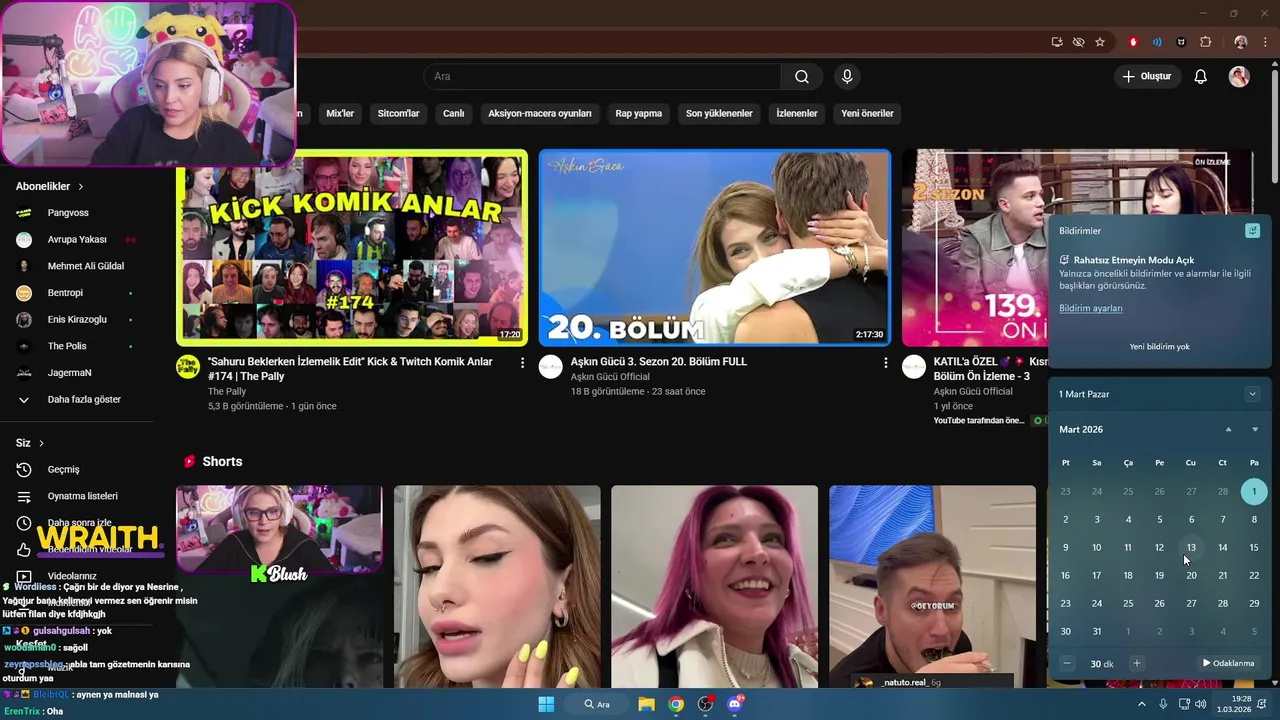This screenshot has width=1280, height=720.
Task: Expand the Abonelikler section chevron
Action: [x=81, y=187]
